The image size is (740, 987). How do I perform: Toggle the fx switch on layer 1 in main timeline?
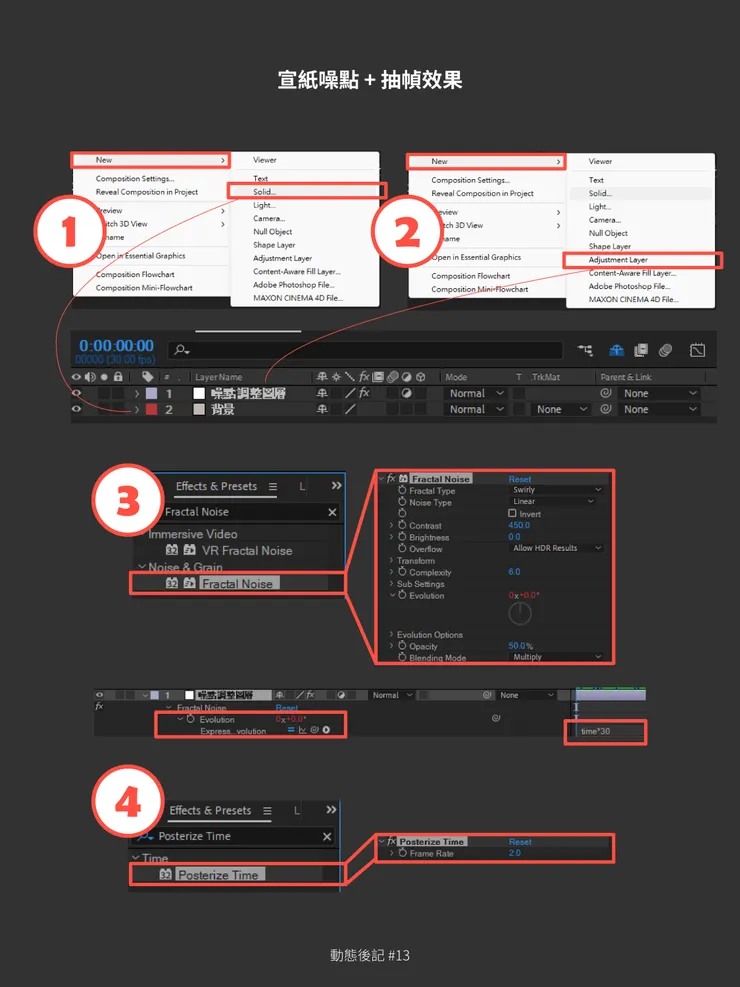click(364, 393)
